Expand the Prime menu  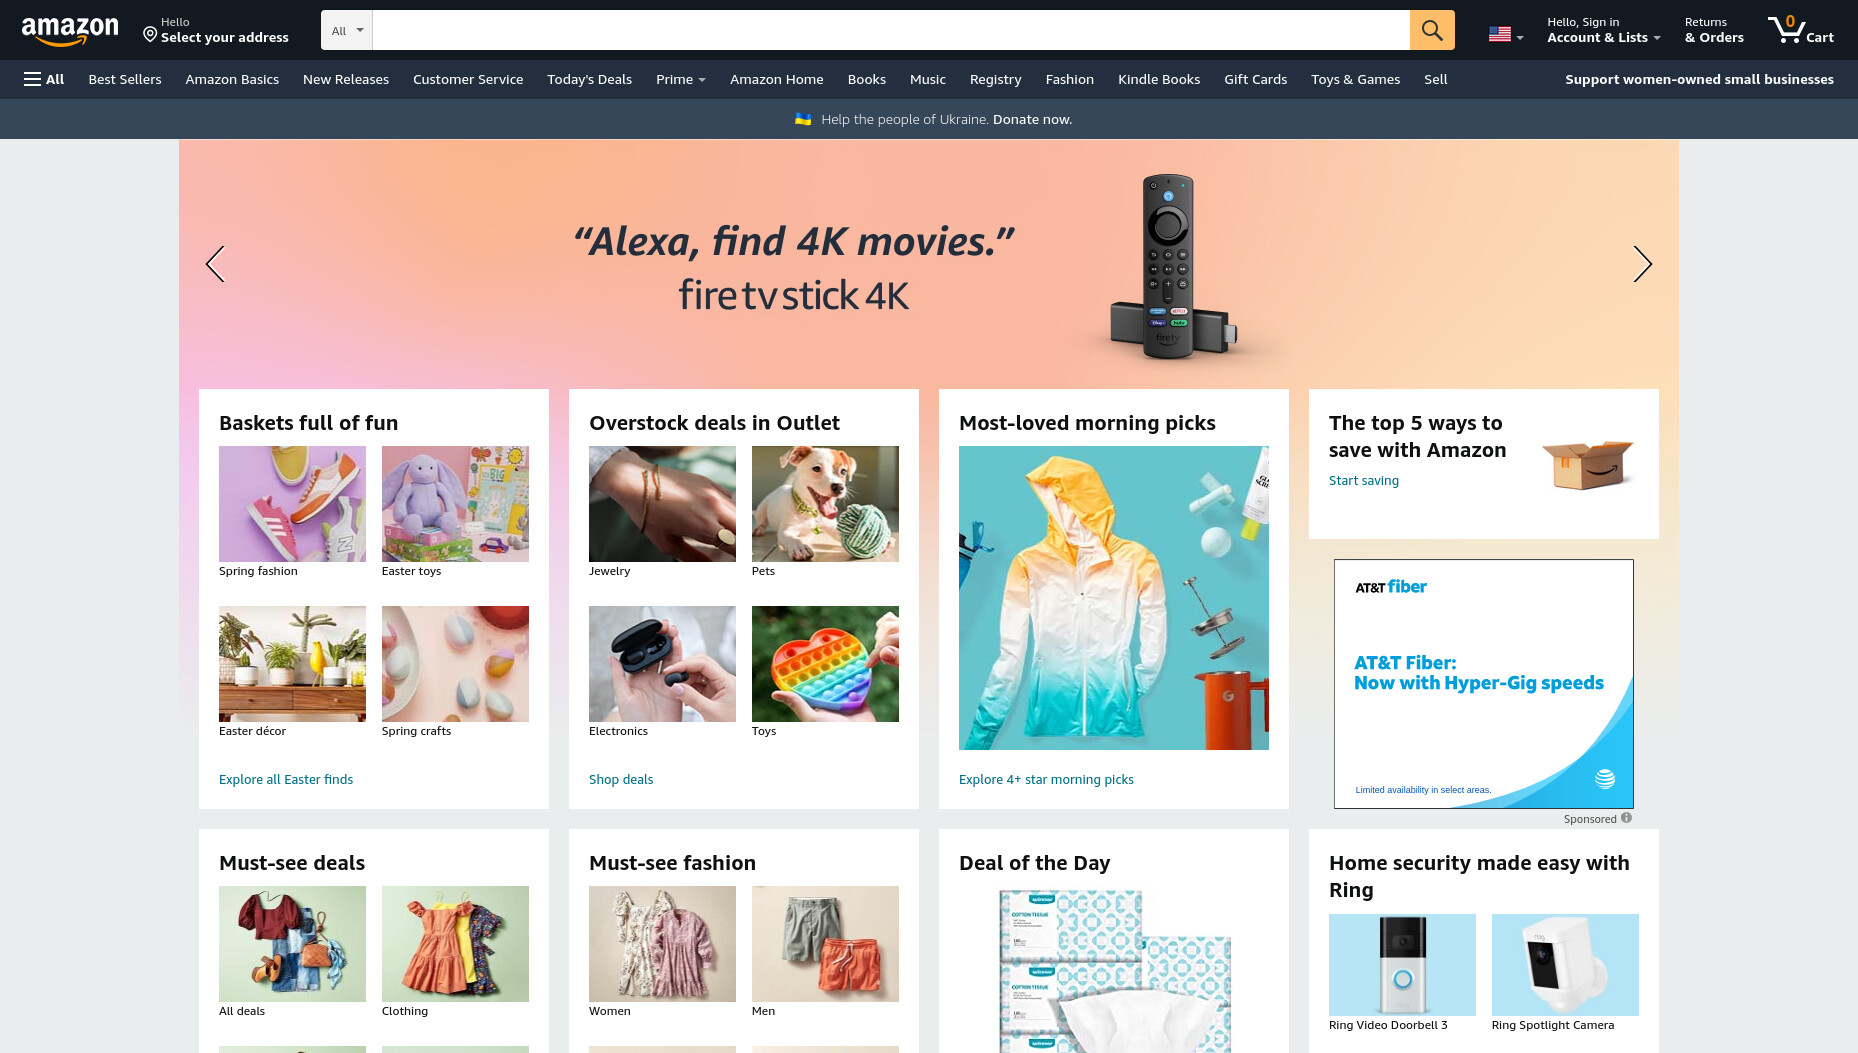[x=681, y=79]
